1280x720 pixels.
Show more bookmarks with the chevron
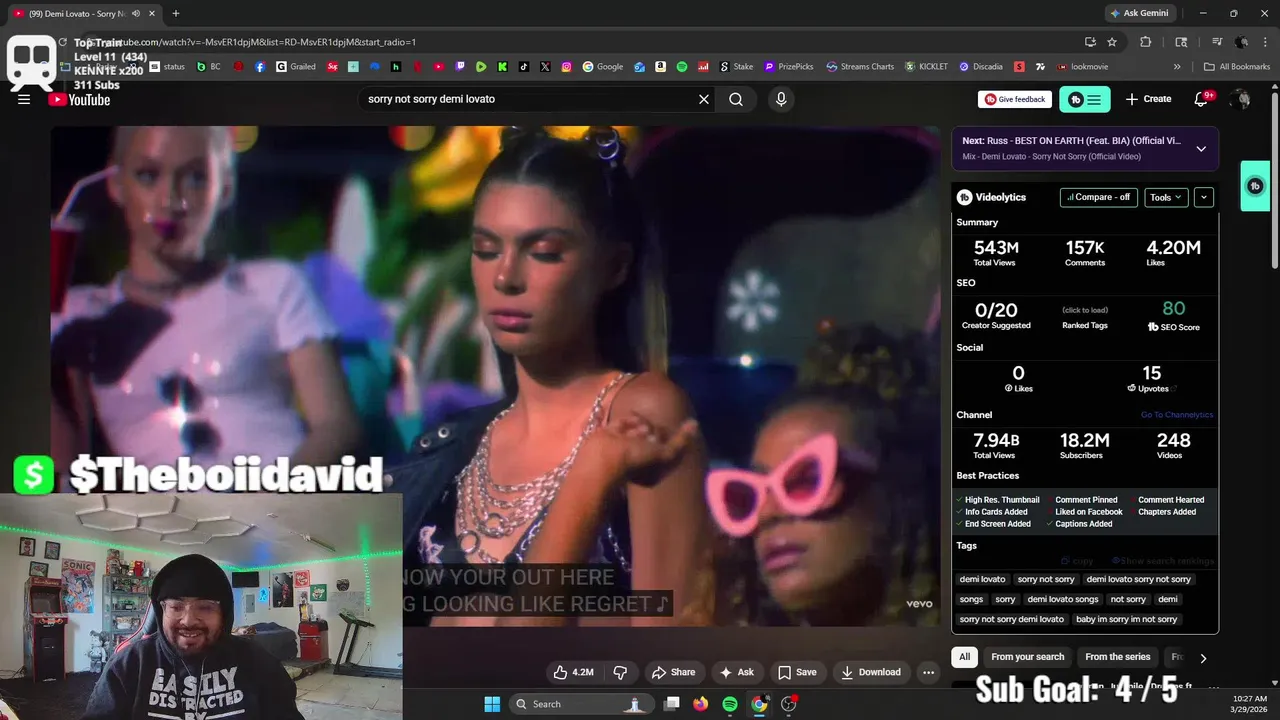[x=1177, y=67]
